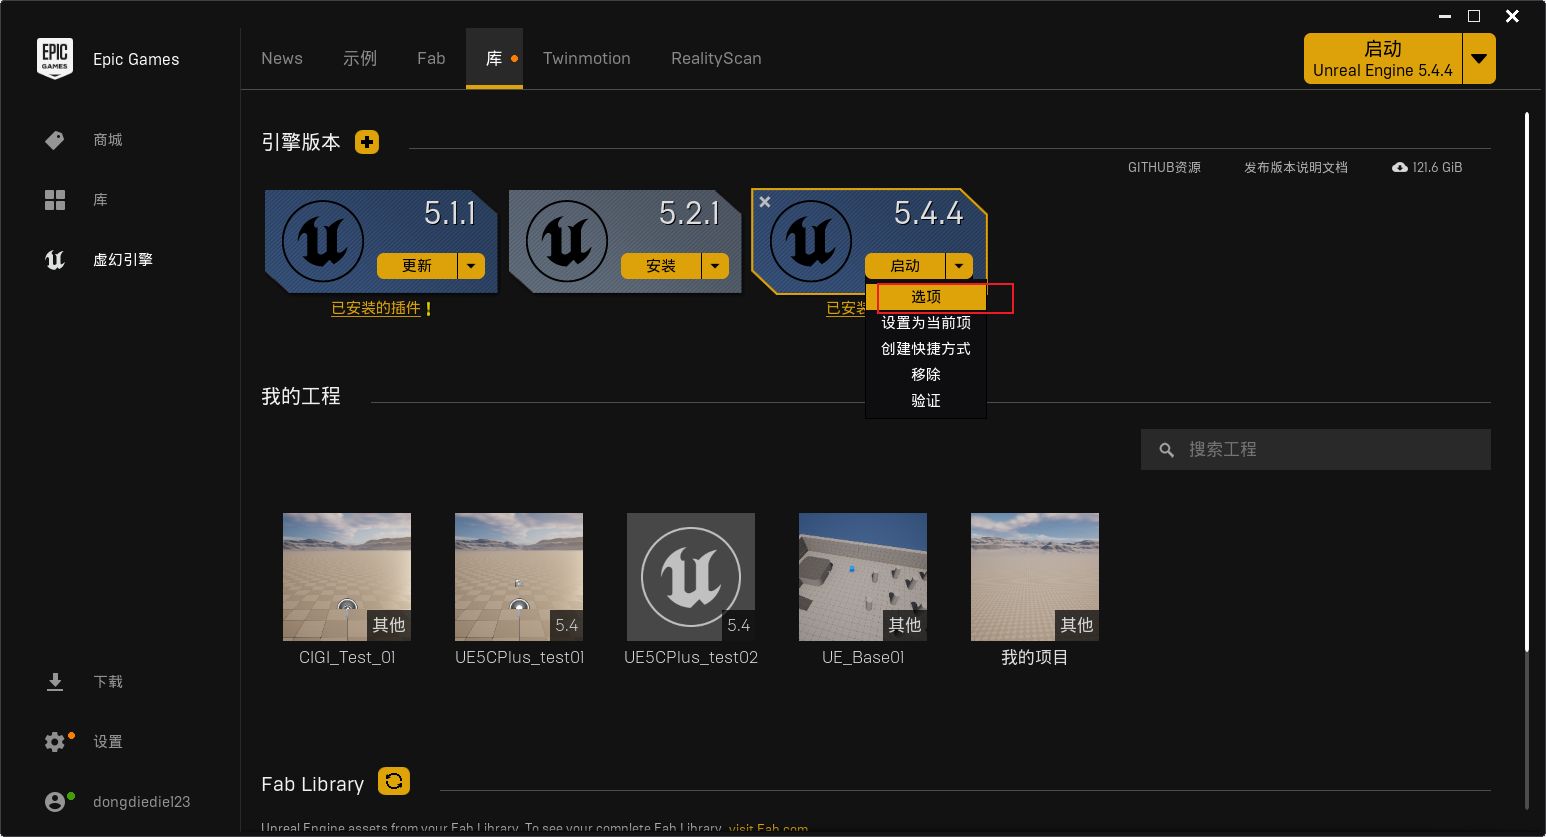Open 我的项目 project thumbnail
1546x837 pixels.
point(1035,577)
